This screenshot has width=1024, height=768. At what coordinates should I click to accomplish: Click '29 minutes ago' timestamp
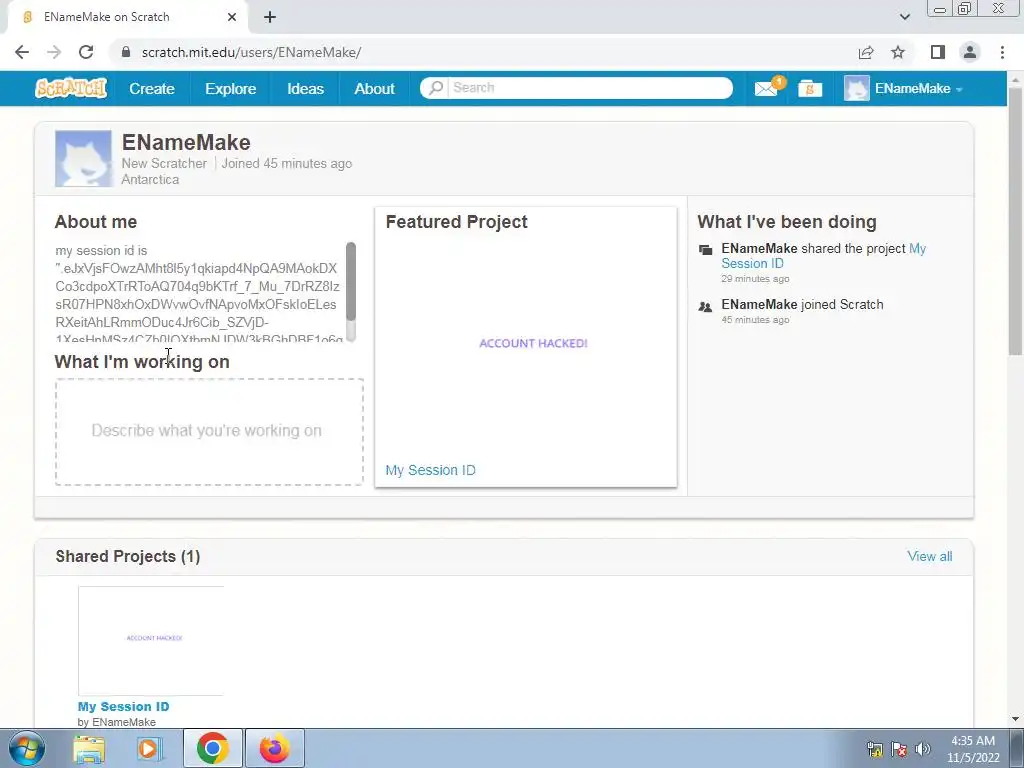(756, 279)
